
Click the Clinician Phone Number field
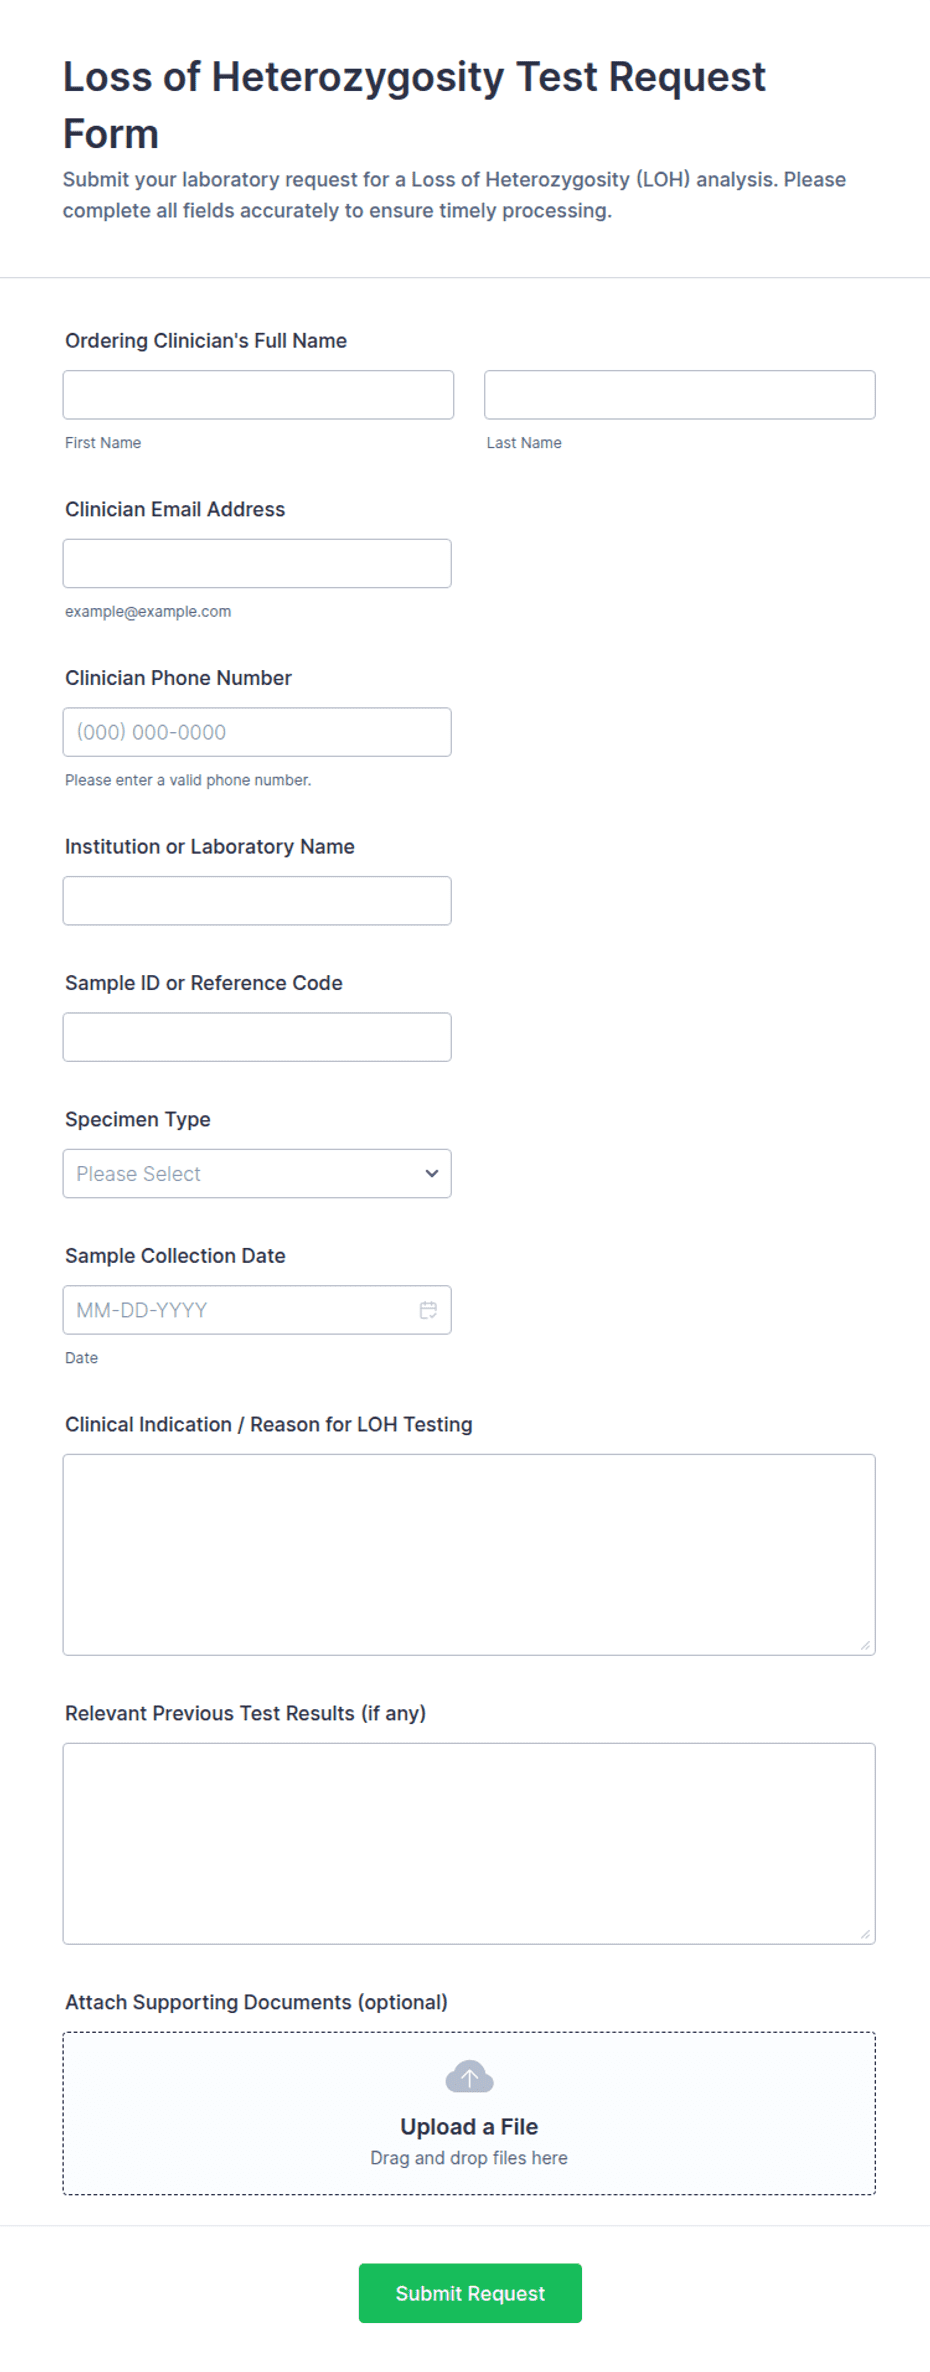[257, 732]
